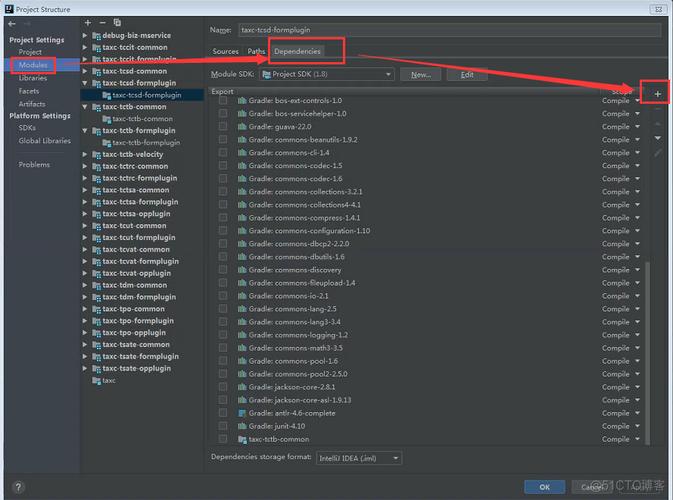Click the module Name input field
The width and height of the screenshot is (673, 500).
(449, 30)
